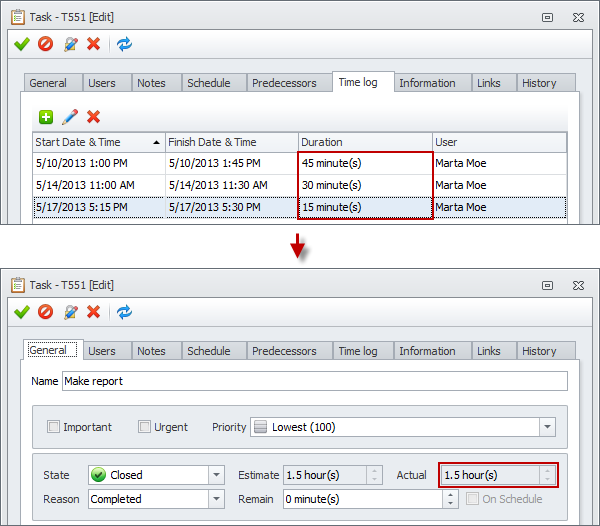This screenshot has width=600, height=526.
Task: Click finish time 5/14/2013 11:30 AM cell
Action: pos(232,185)
